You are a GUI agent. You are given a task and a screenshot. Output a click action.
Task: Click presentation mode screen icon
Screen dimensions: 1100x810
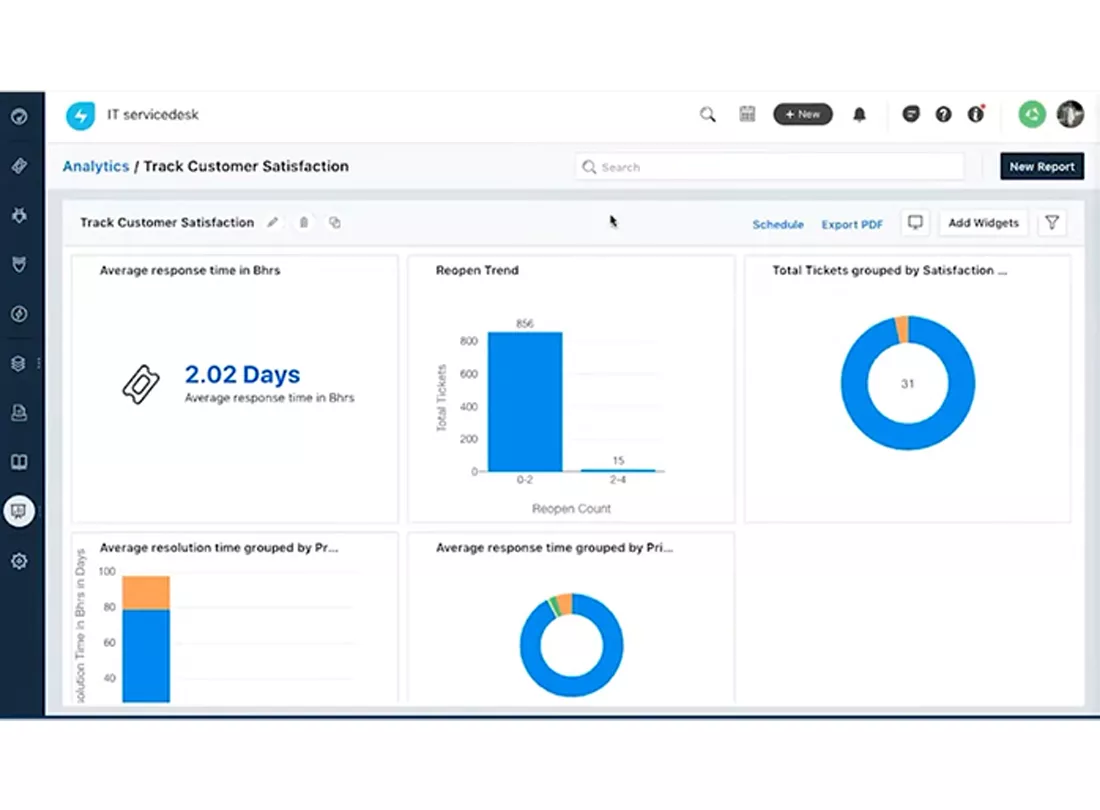(x=915, y=222)
